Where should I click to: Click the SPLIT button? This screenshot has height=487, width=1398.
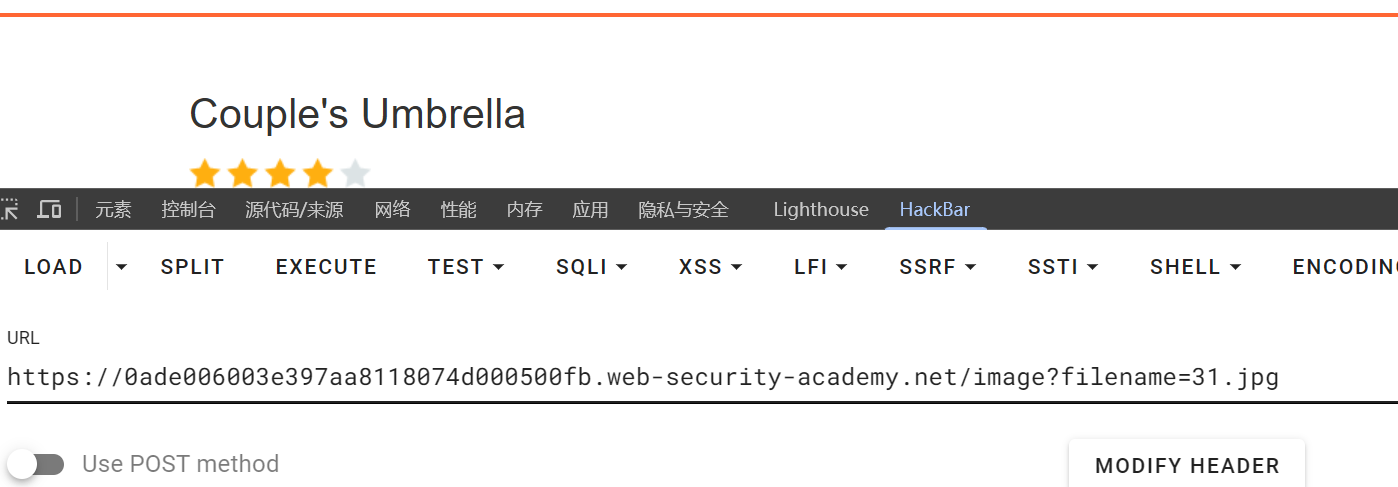click(192, 267)
